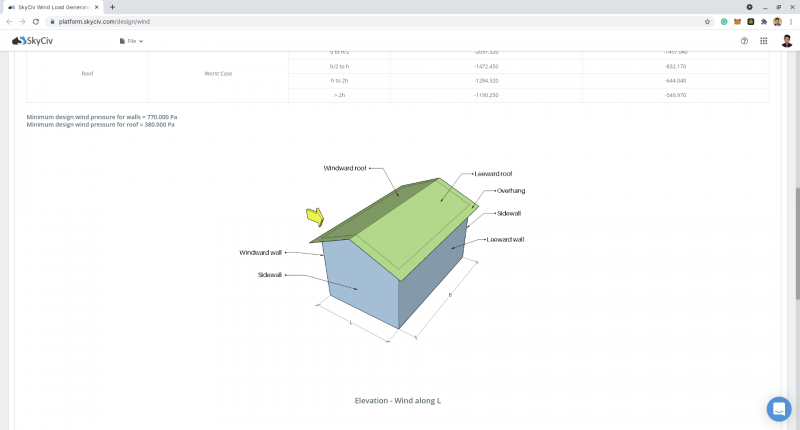Click the SkyCiv user profile avatar
The image size is (800, 430).
click(x=786, y=41)
